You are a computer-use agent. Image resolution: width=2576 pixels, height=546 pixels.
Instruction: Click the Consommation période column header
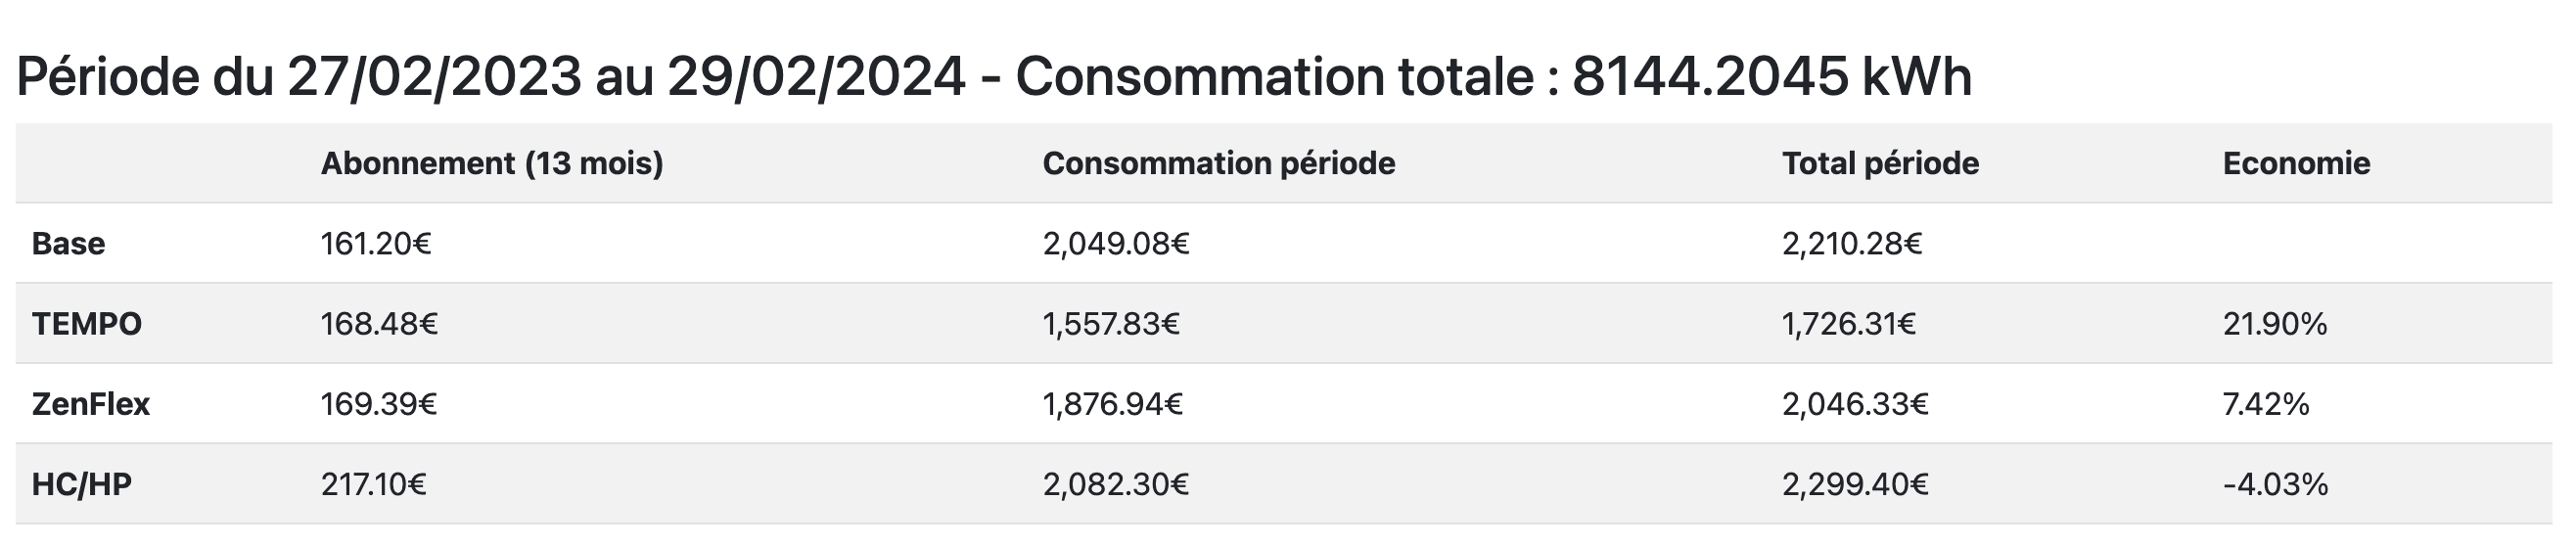(x=1218, y=163)
